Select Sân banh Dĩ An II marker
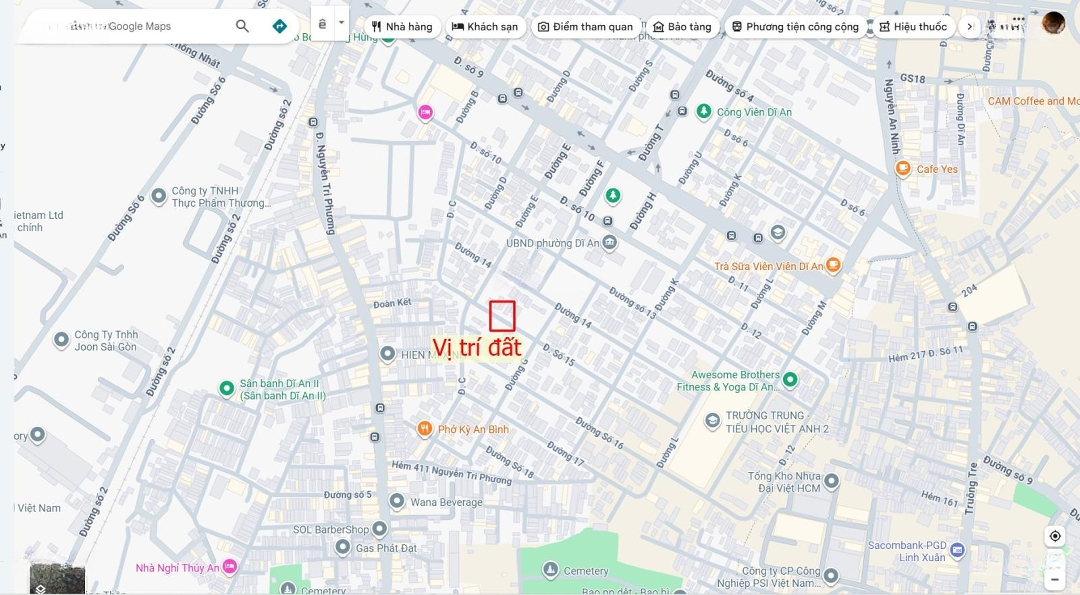 click(227, 389)
